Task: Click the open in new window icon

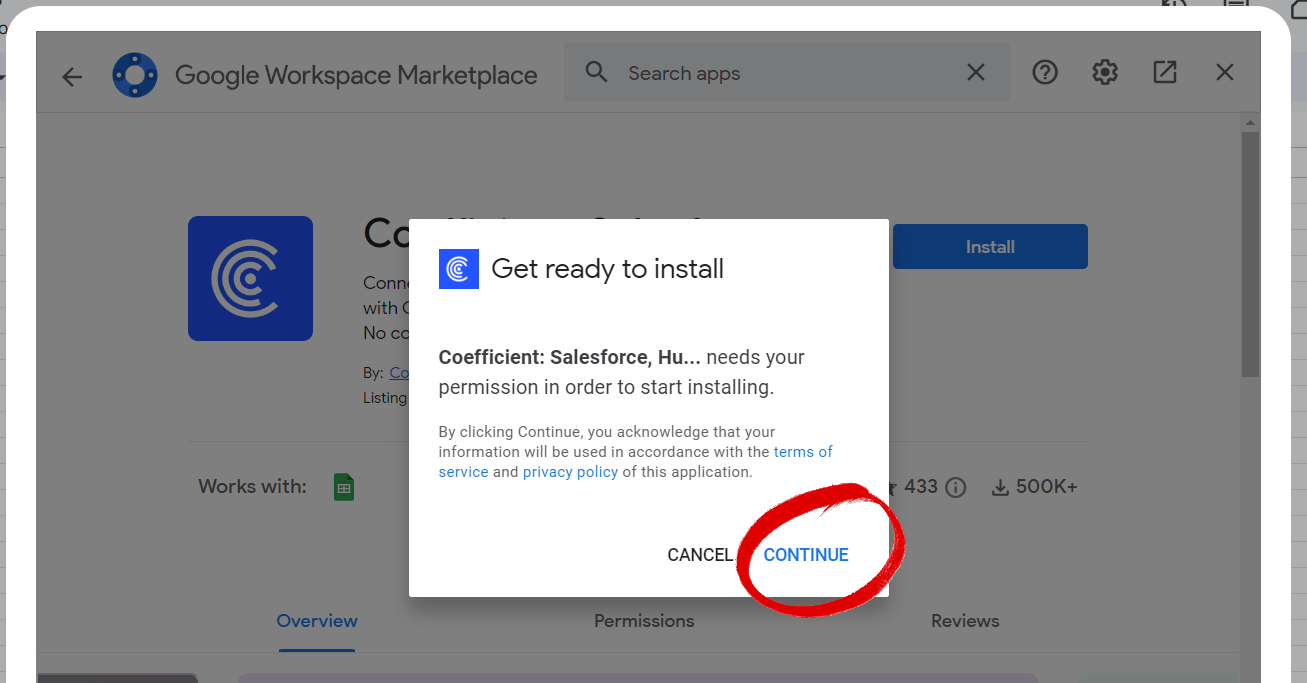Action: click(x=1165, y=72)
